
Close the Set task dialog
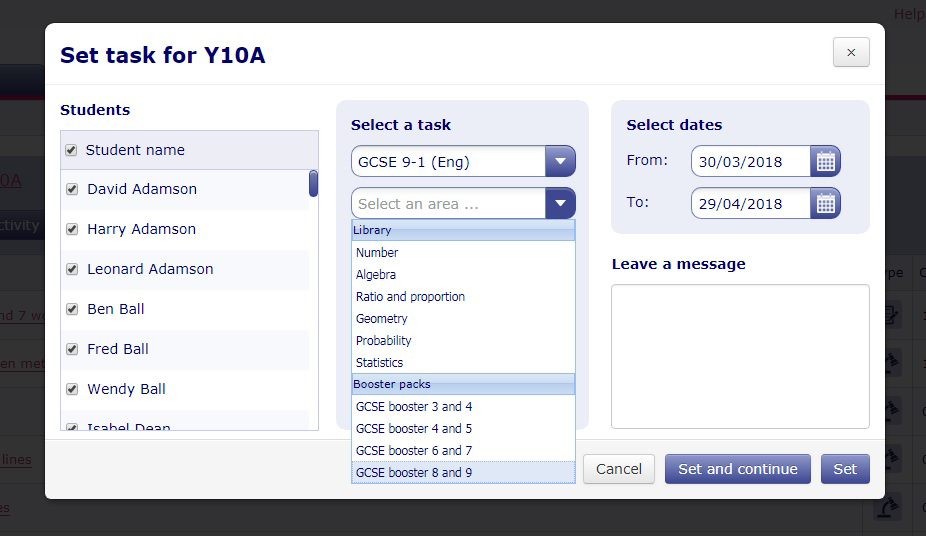(x=851, y=53)
